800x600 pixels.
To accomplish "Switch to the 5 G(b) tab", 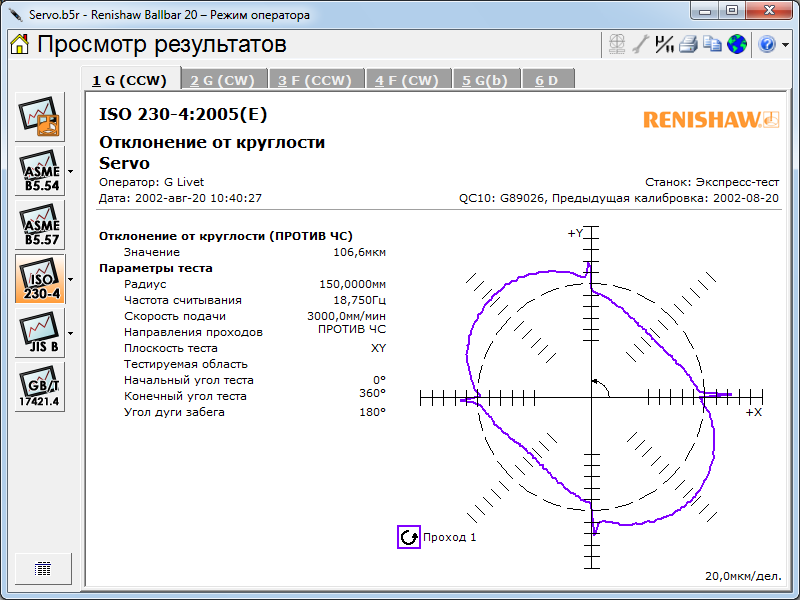I will [x=485, y=80].
